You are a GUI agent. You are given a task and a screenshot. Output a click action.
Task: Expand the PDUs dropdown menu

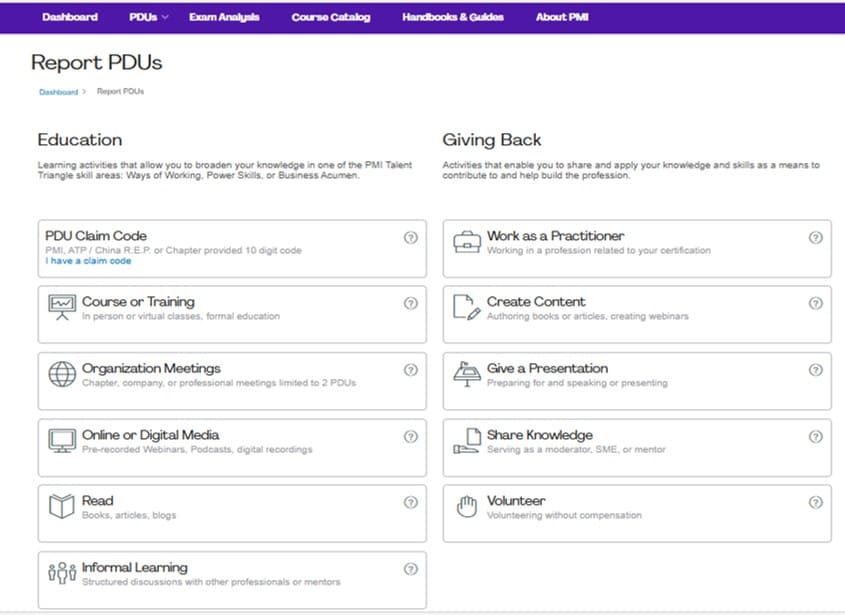(x=149, y=17)
